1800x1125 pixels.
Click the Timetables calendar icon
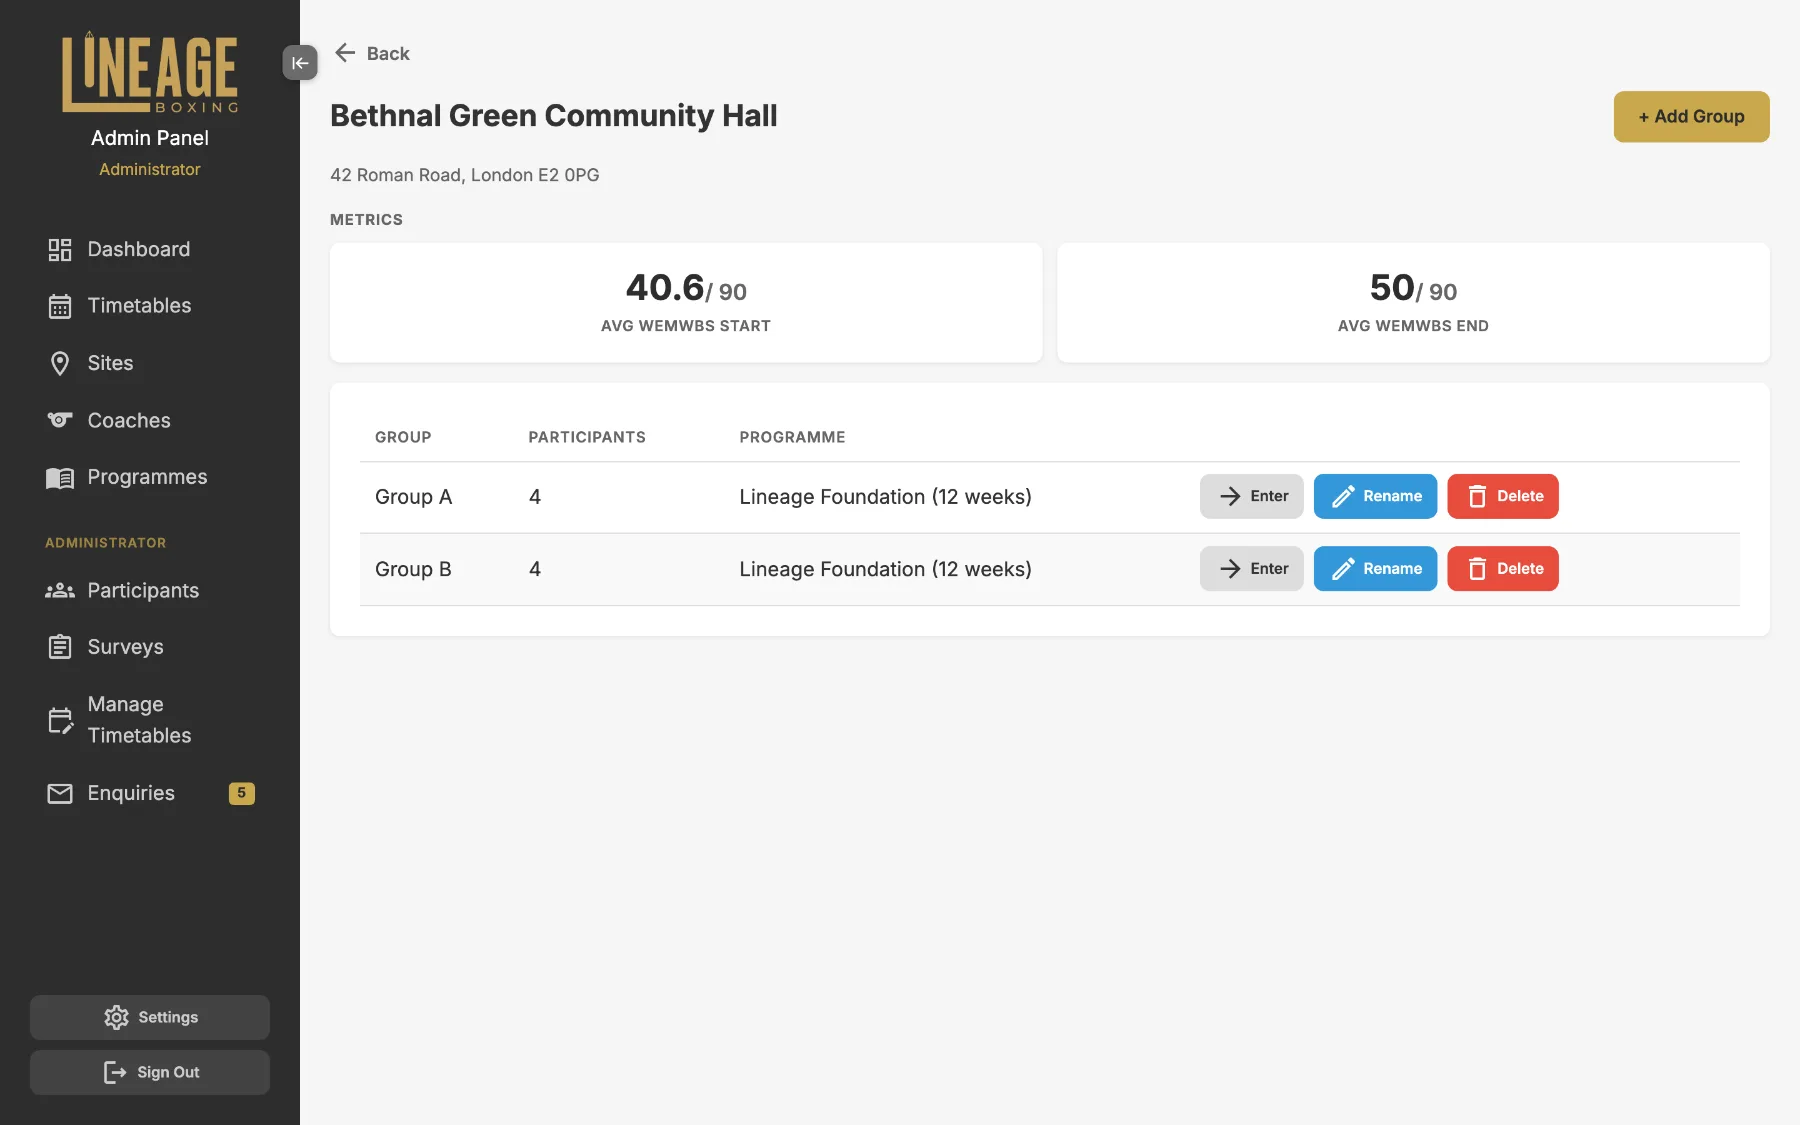(60, 306)
